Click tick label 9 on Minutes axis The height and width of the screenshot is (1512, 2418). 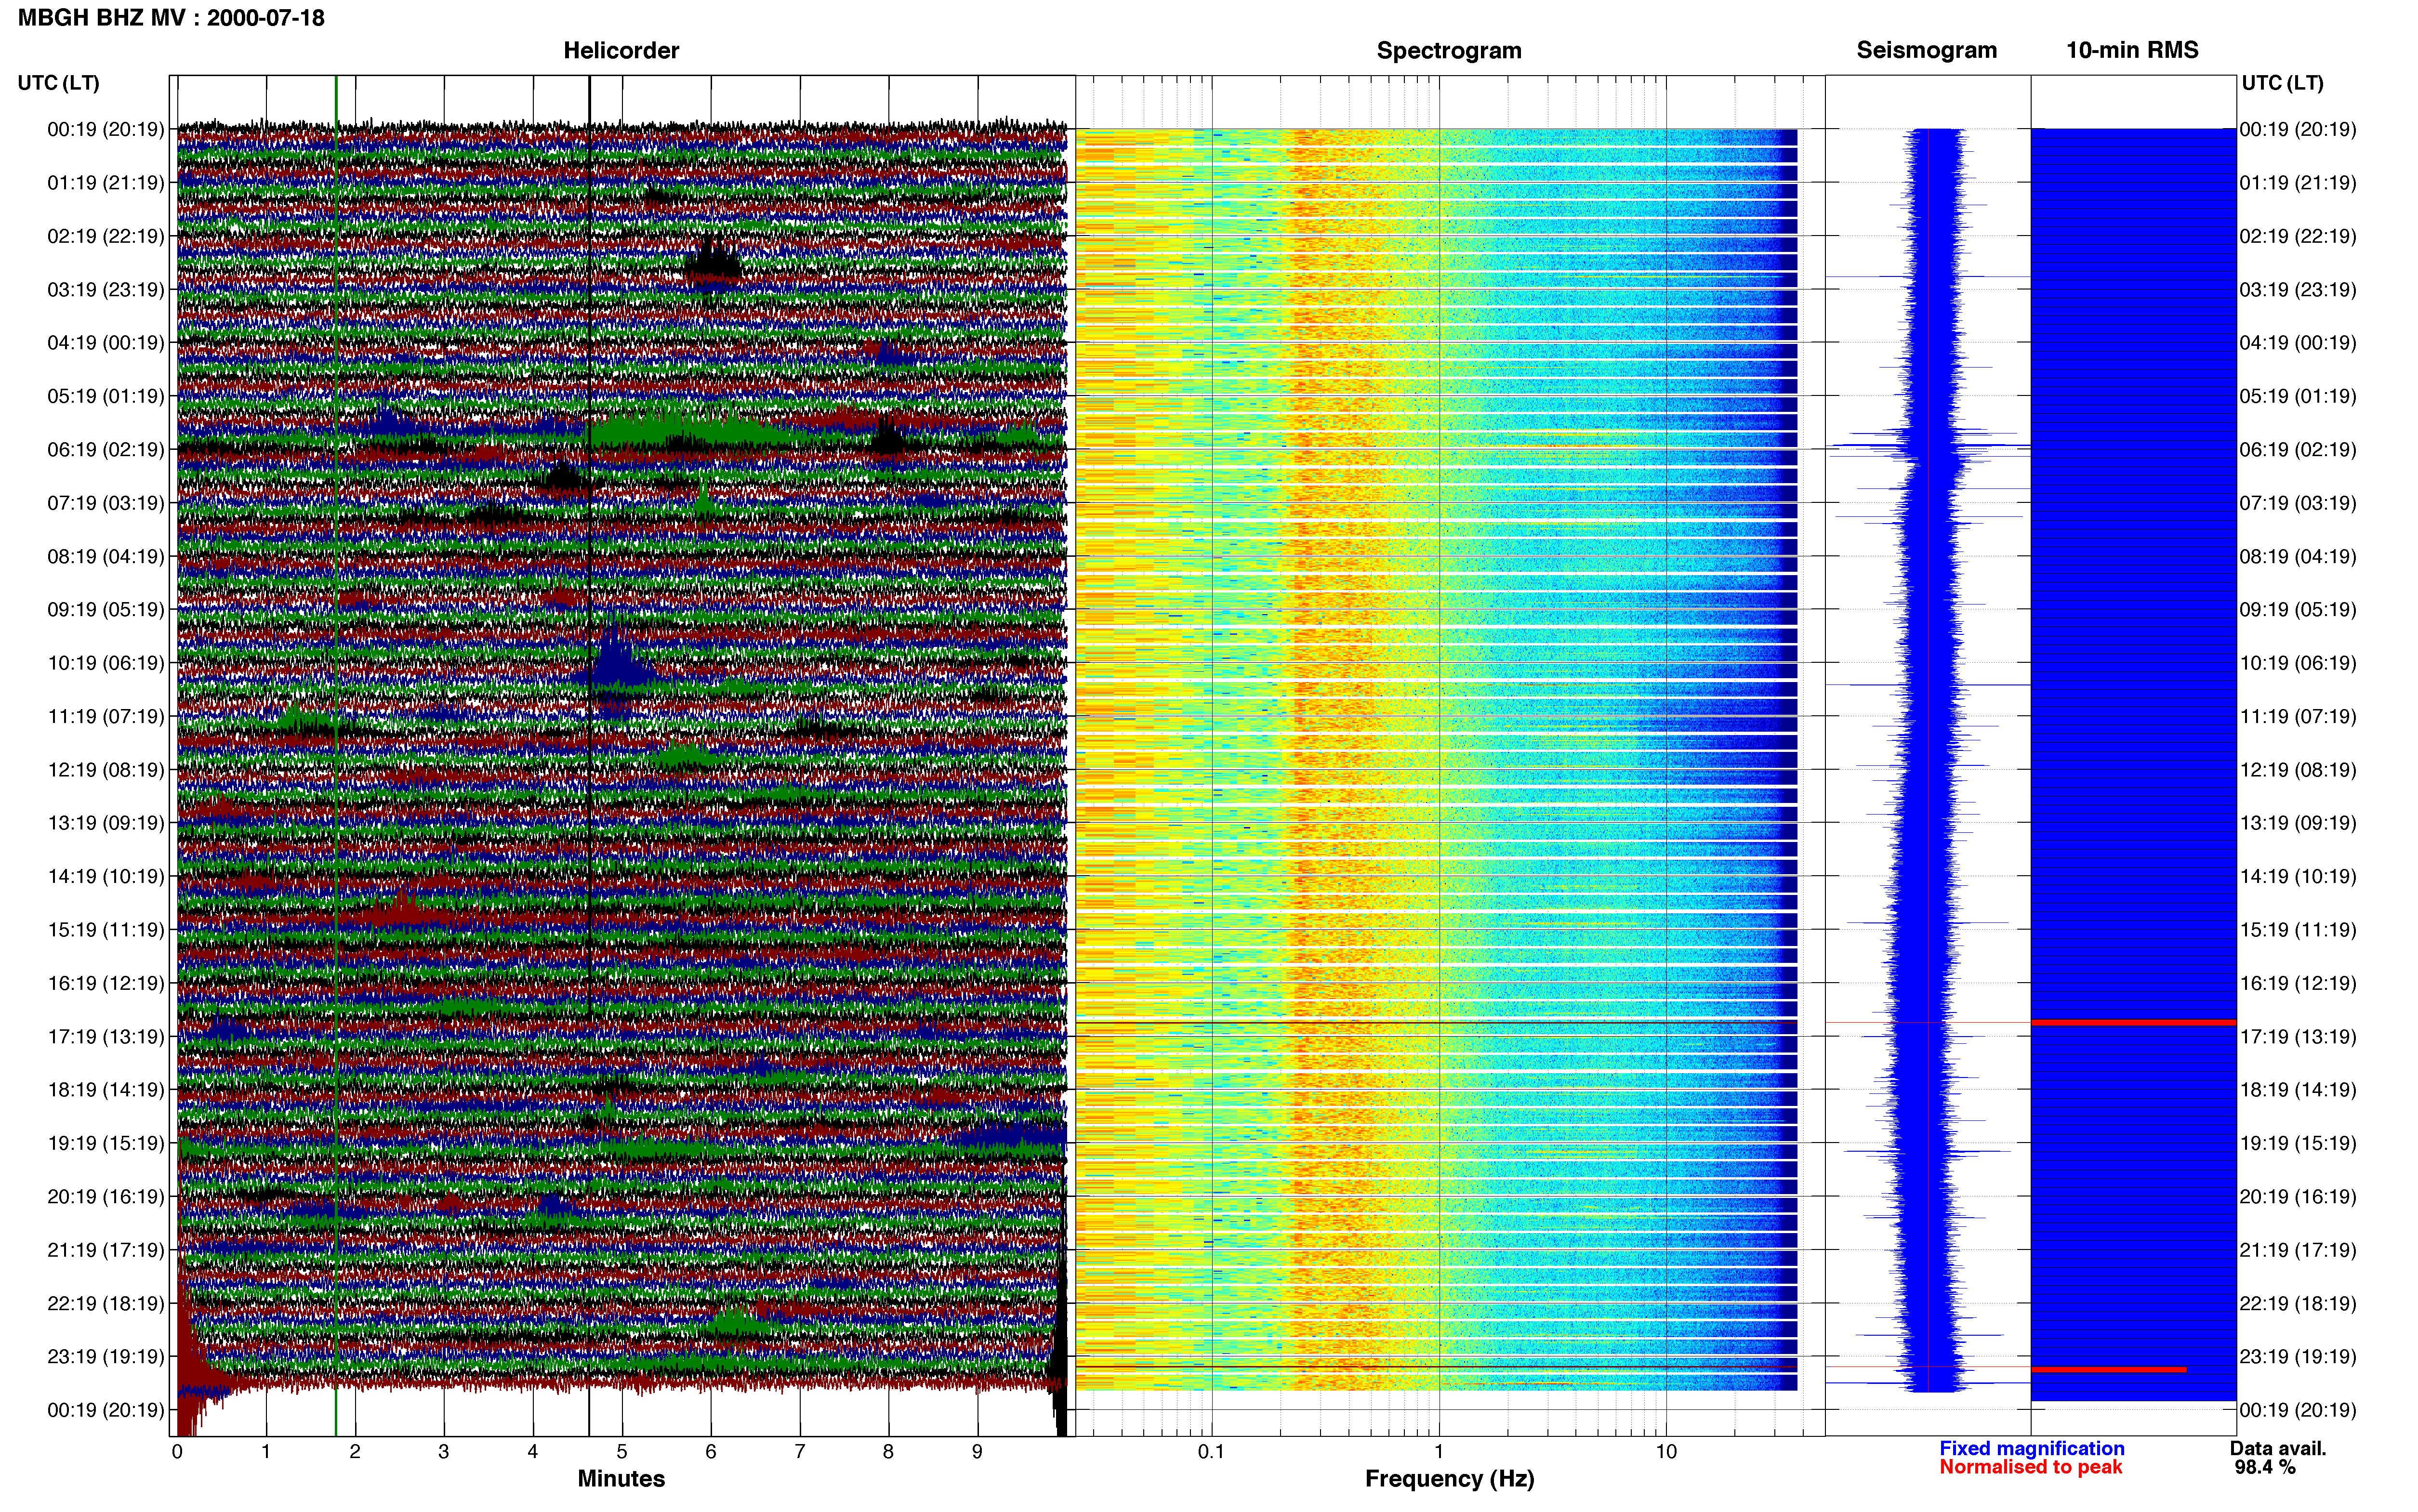(x=977, y=1452)
